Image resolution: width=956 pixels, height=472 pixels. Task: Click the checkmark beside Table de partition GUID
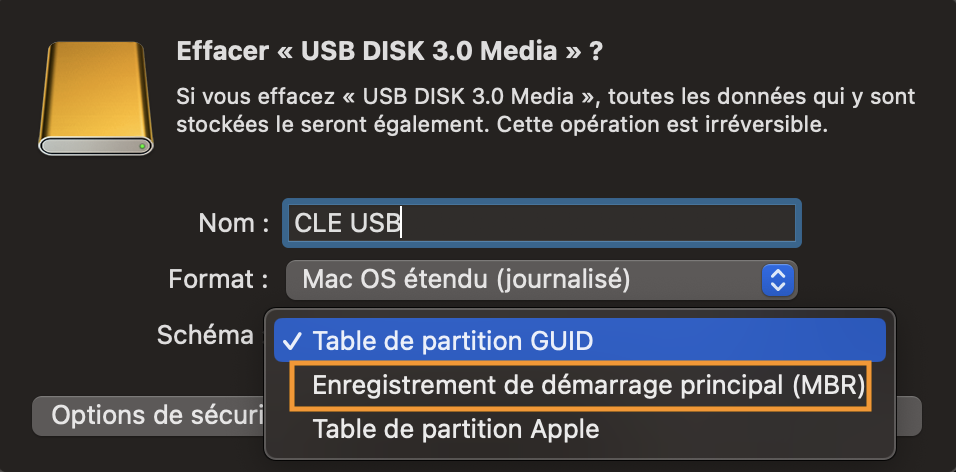(293, 341)
